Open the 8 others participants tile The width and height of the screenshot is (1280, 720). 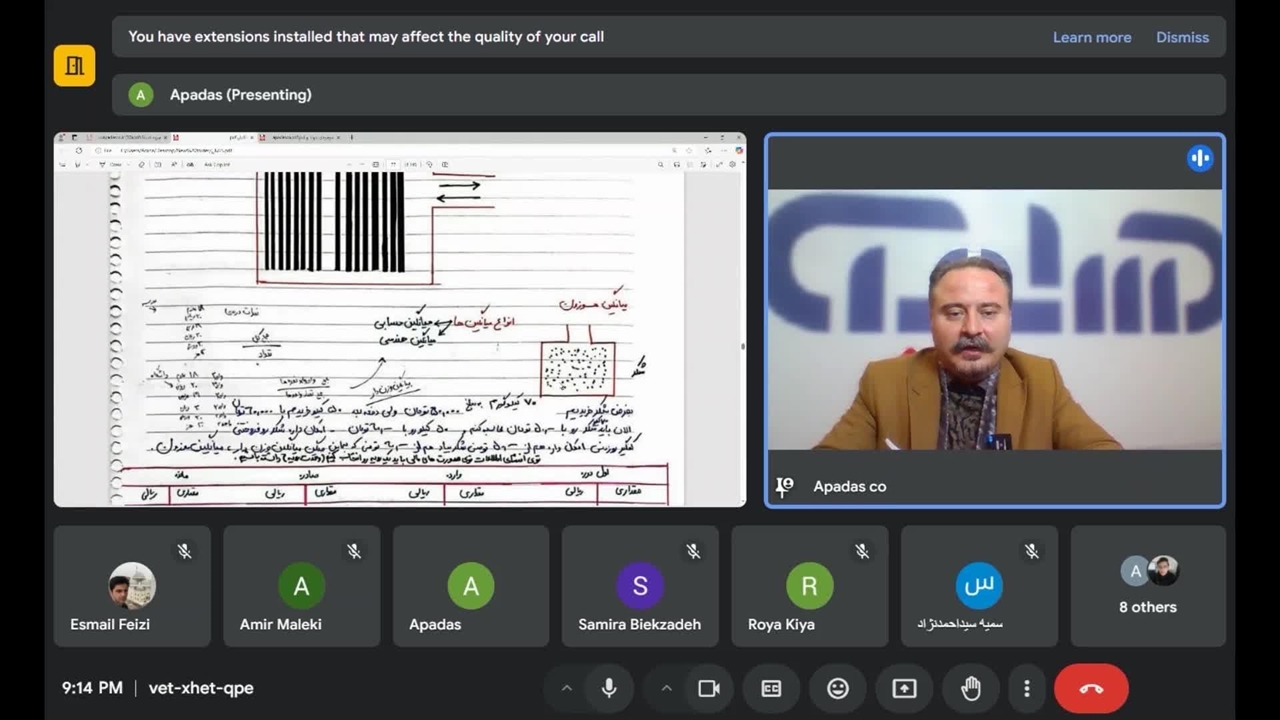click(x=1148, y=586)
